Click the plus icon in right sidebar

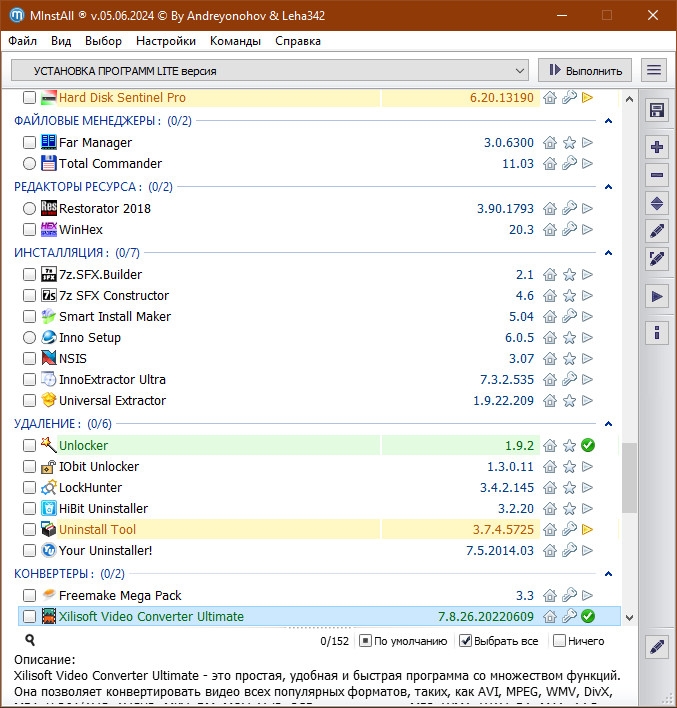(657, 147)
